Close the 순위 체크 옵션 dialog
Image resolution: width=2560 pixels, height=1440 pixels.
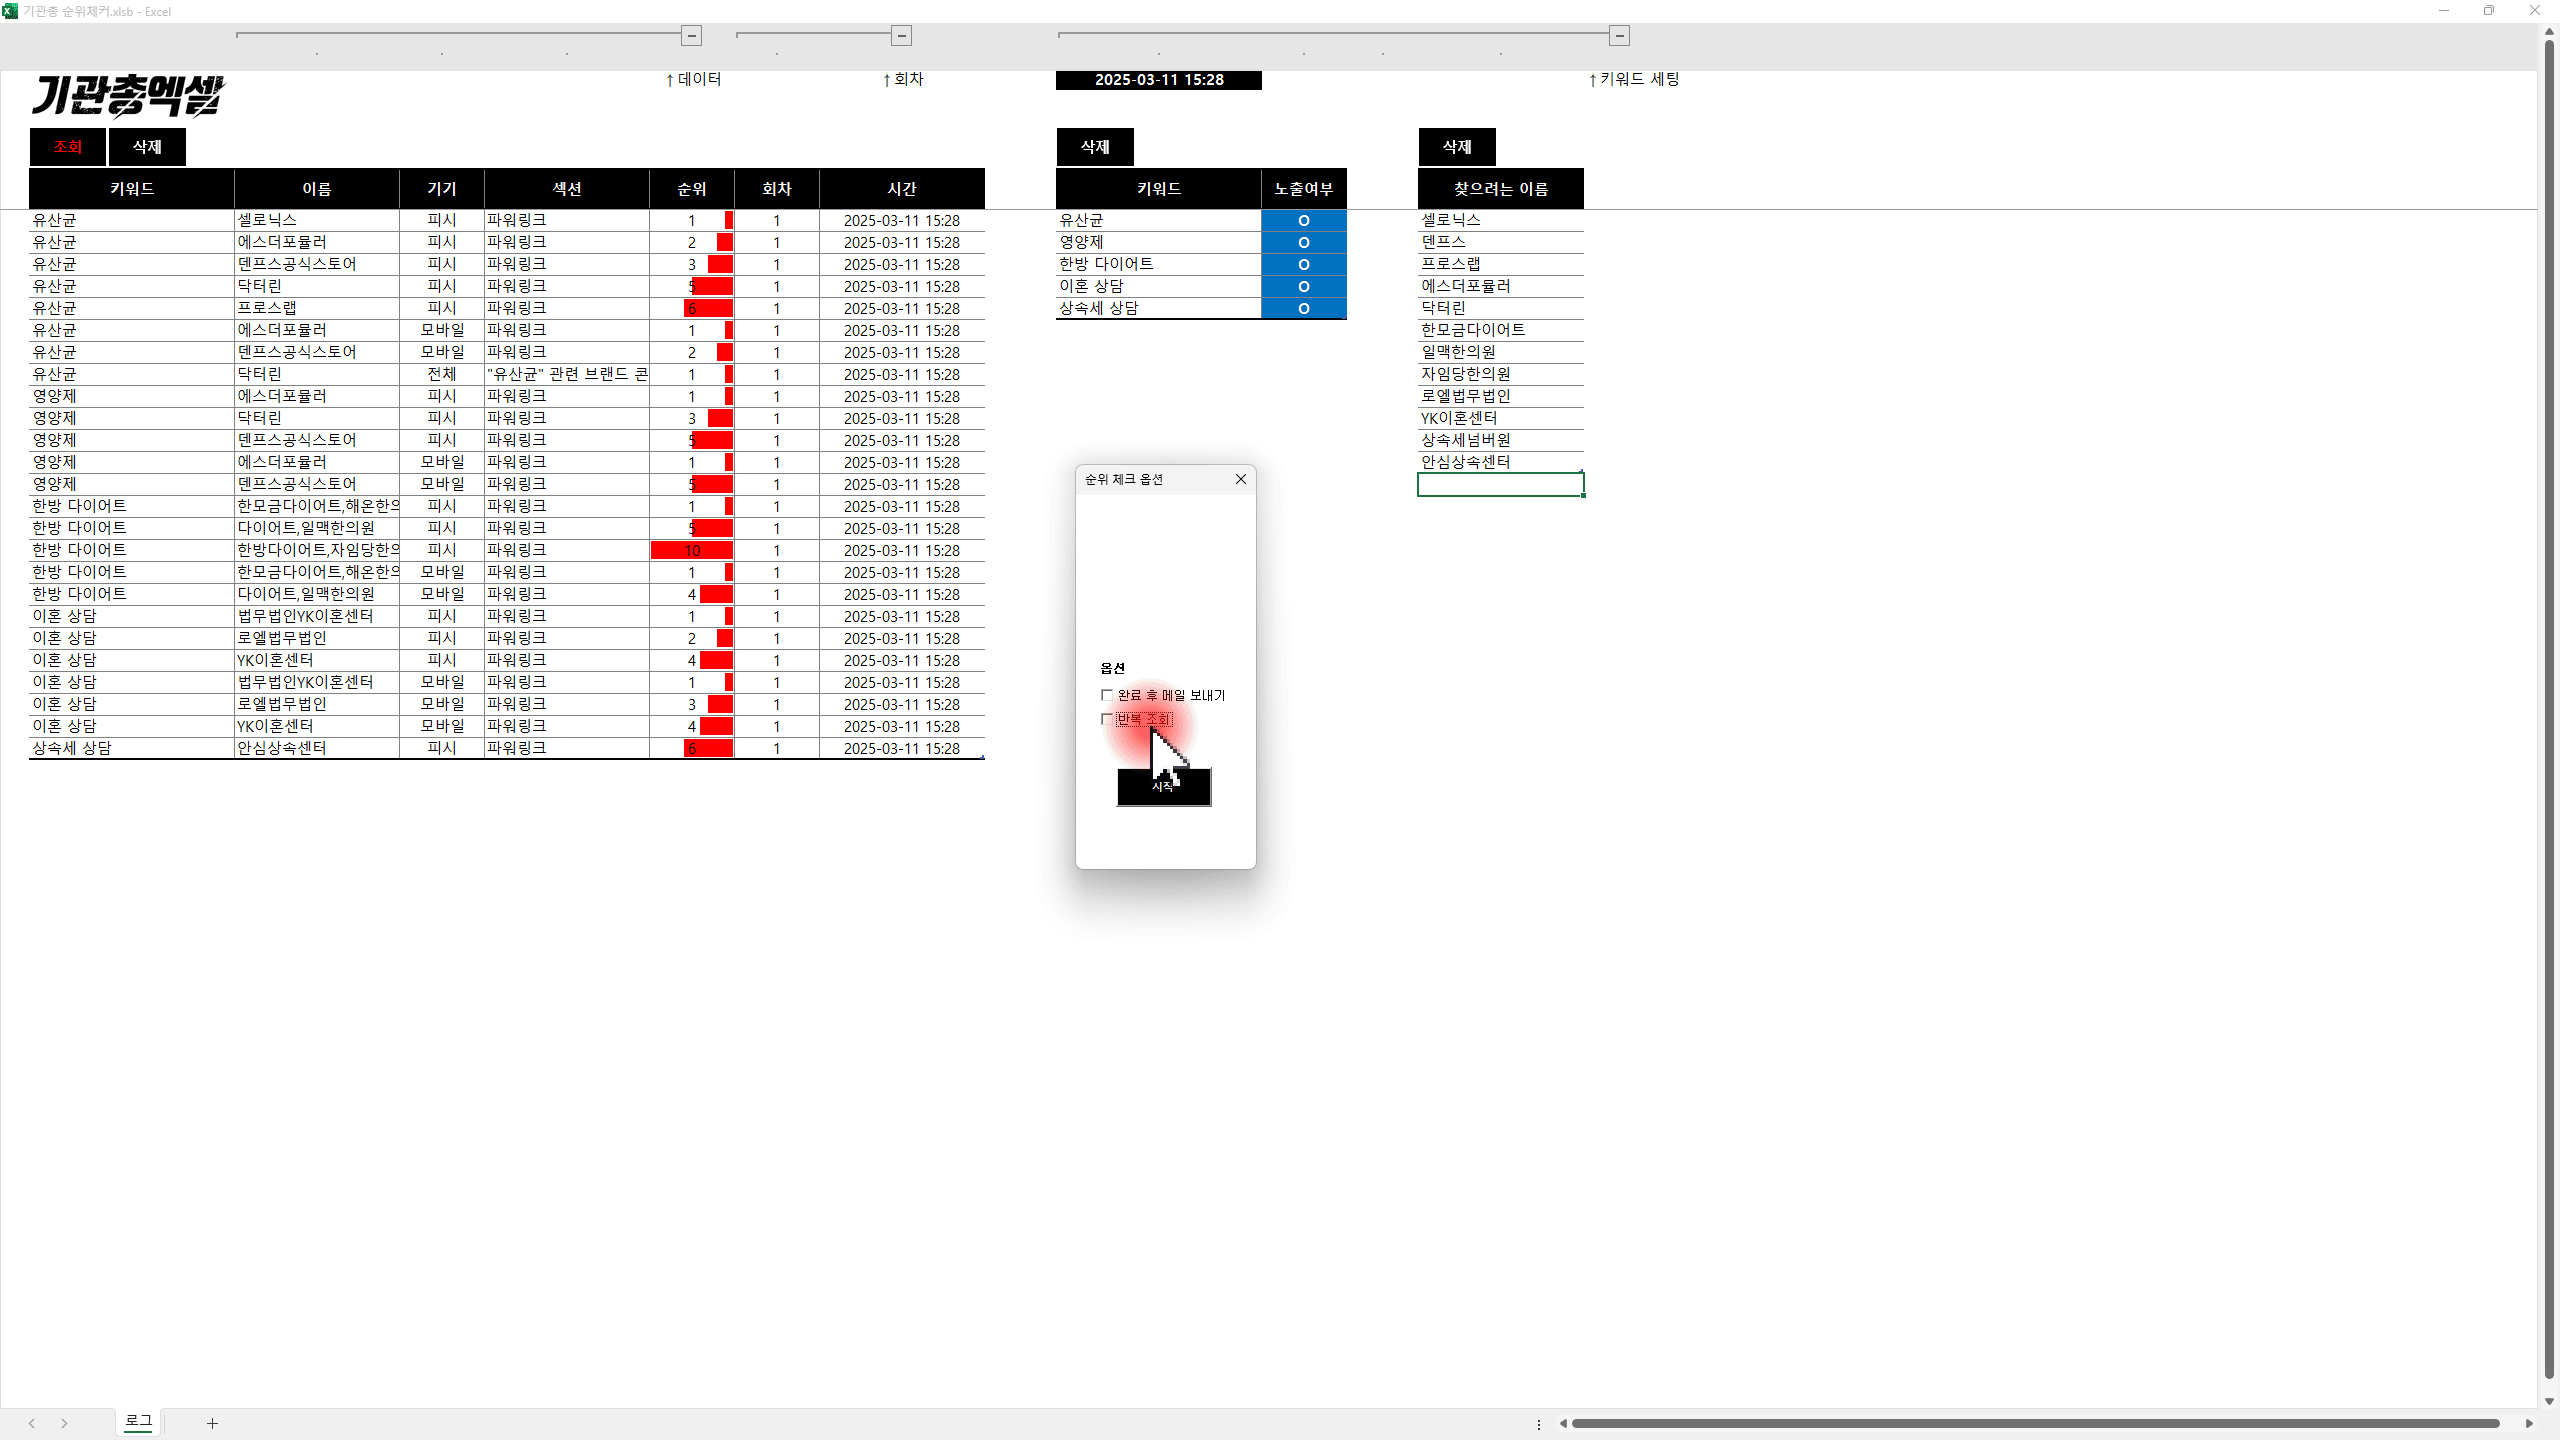(x=1240, y=479)
